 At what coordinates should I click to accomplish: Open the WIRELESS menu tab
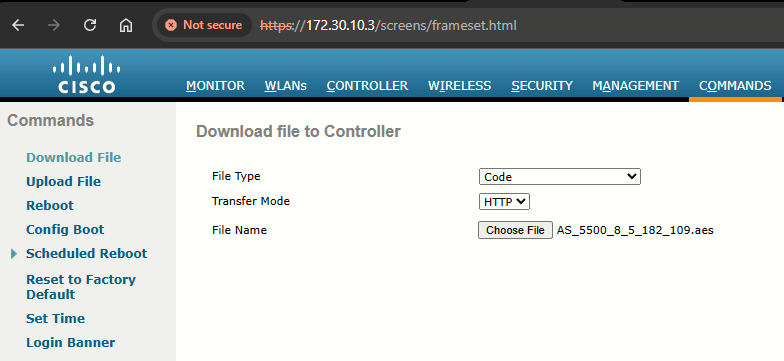460,86
